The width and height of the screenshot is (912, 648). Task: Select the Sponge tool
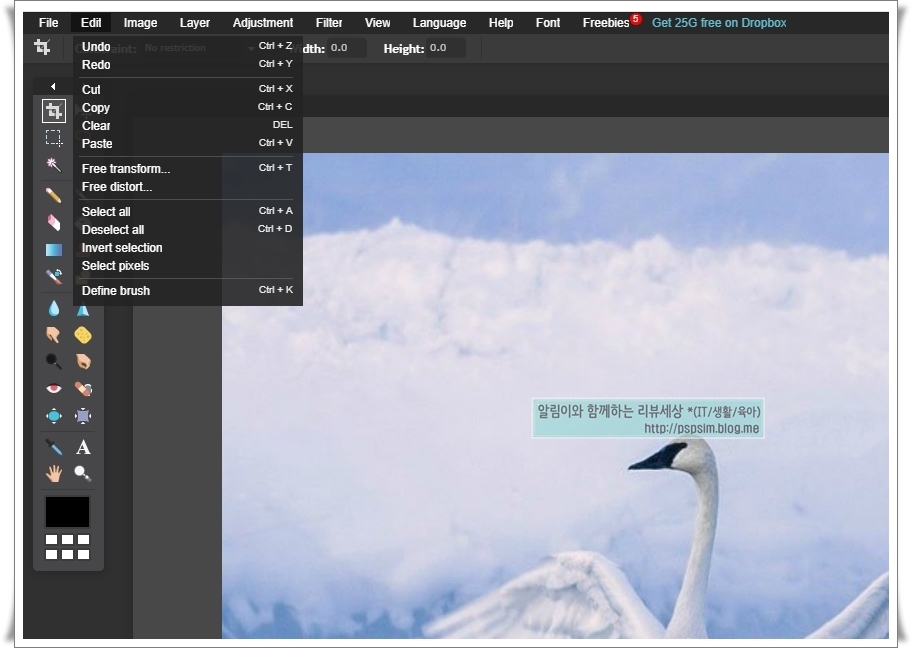[x=83, y=335]
